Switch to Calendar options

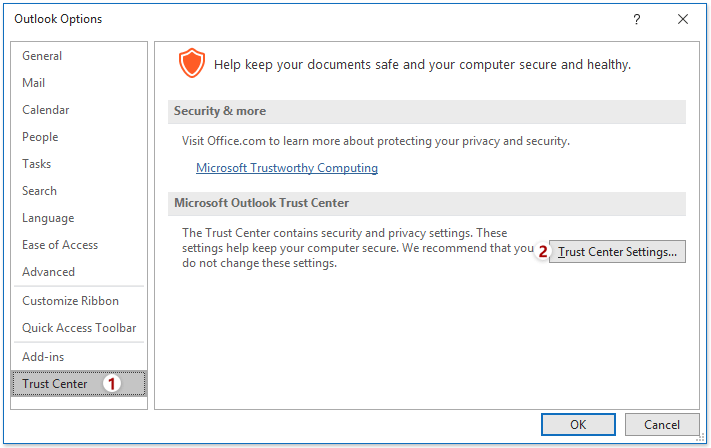[x=46, y=110]
